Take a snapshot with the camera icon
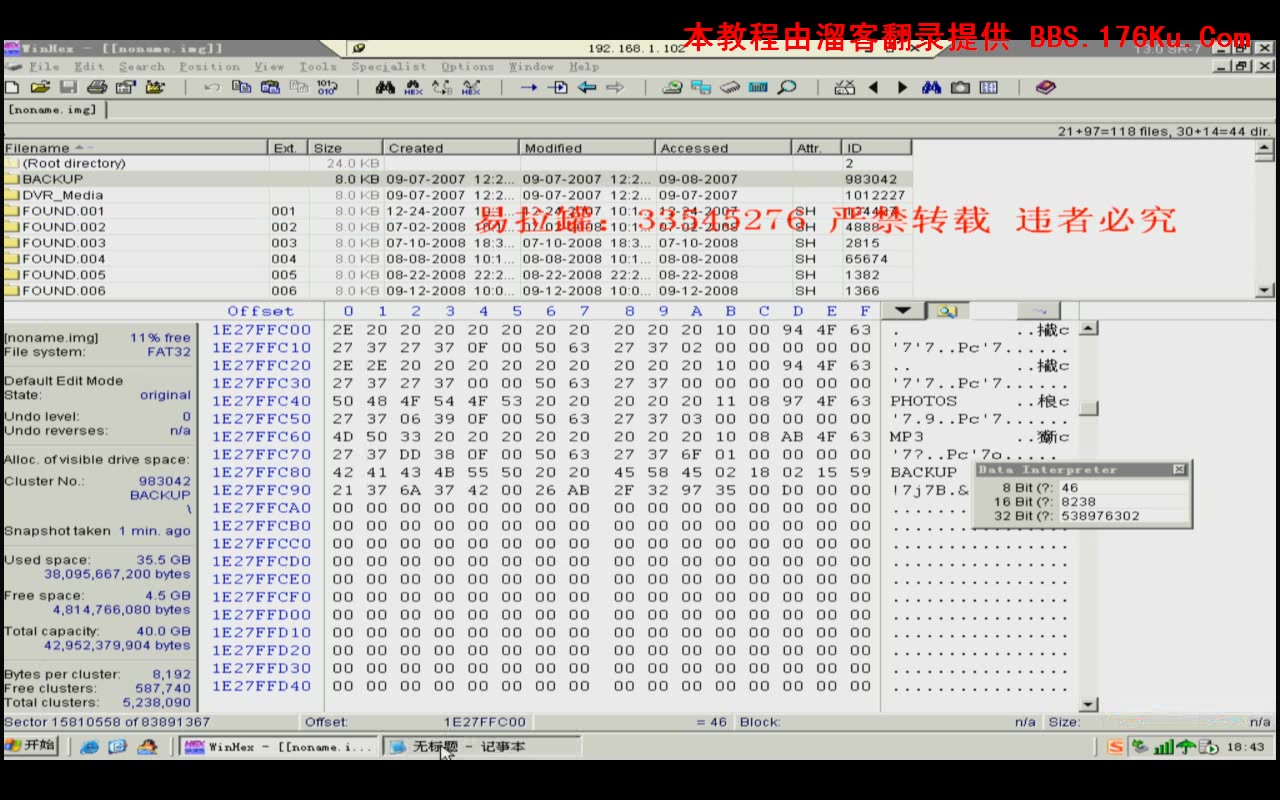Screen dimensions: 1280x800 pos(960,88)
